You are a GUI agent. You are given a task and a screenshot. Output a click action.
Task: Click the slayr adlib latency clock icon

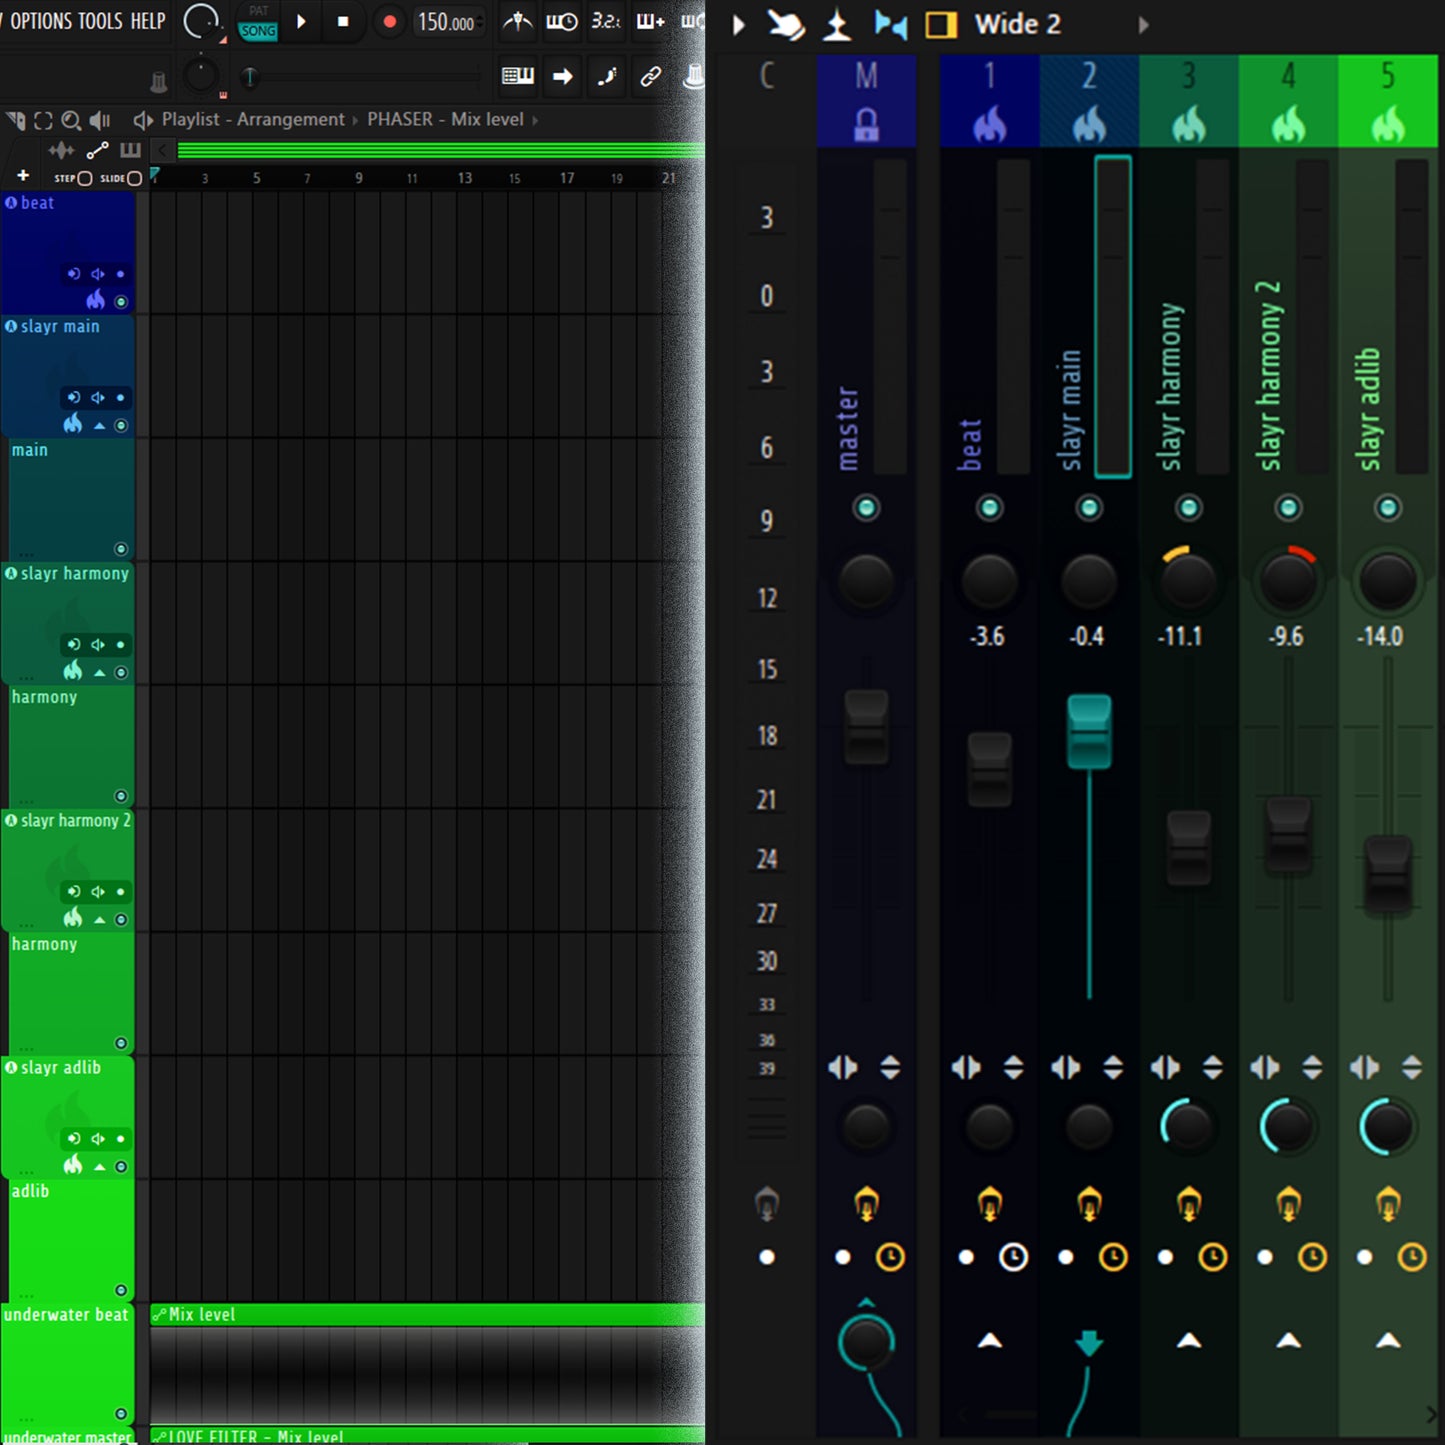pos(1411,1257)
